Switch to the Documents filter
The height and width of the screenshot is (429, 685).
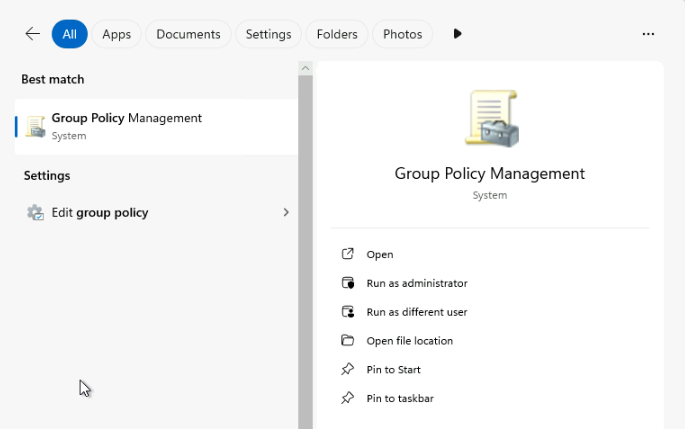point(188,34)
